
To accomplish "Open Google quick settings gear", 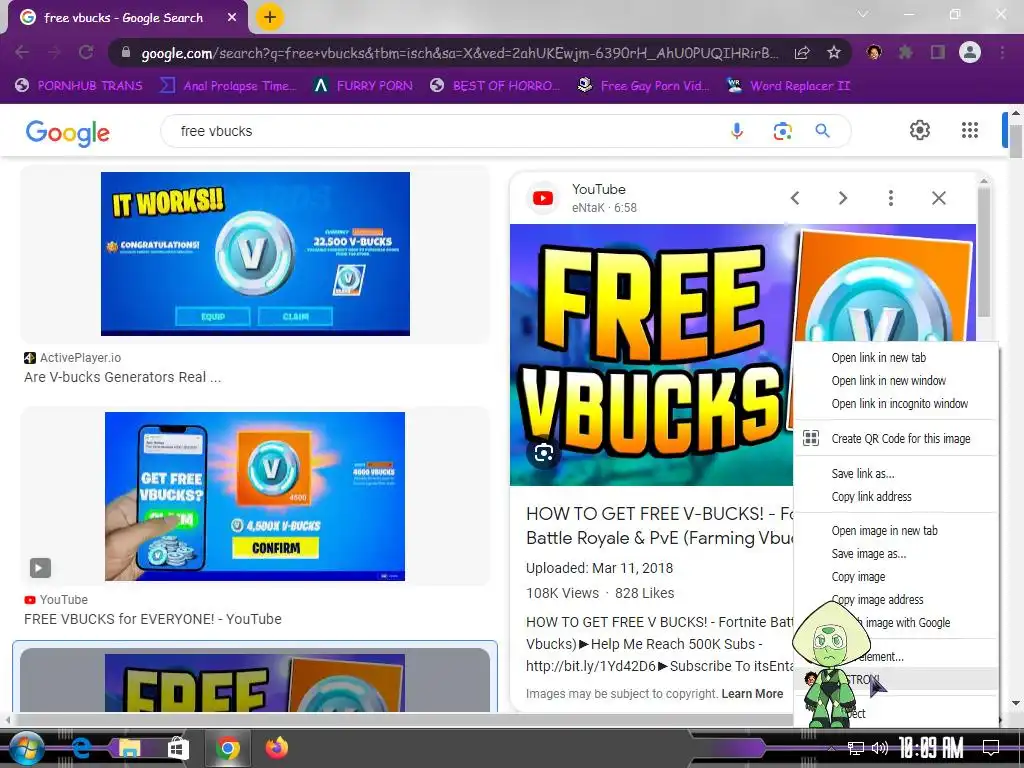I will 920,130.
